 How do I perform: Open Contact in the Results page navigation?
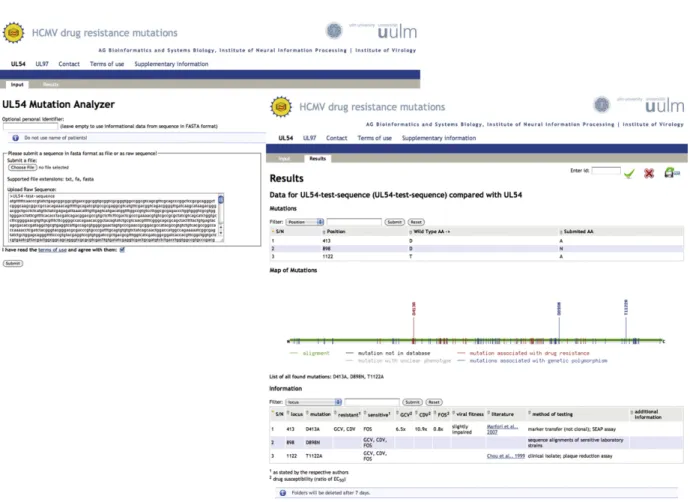[x=337, y=138]
